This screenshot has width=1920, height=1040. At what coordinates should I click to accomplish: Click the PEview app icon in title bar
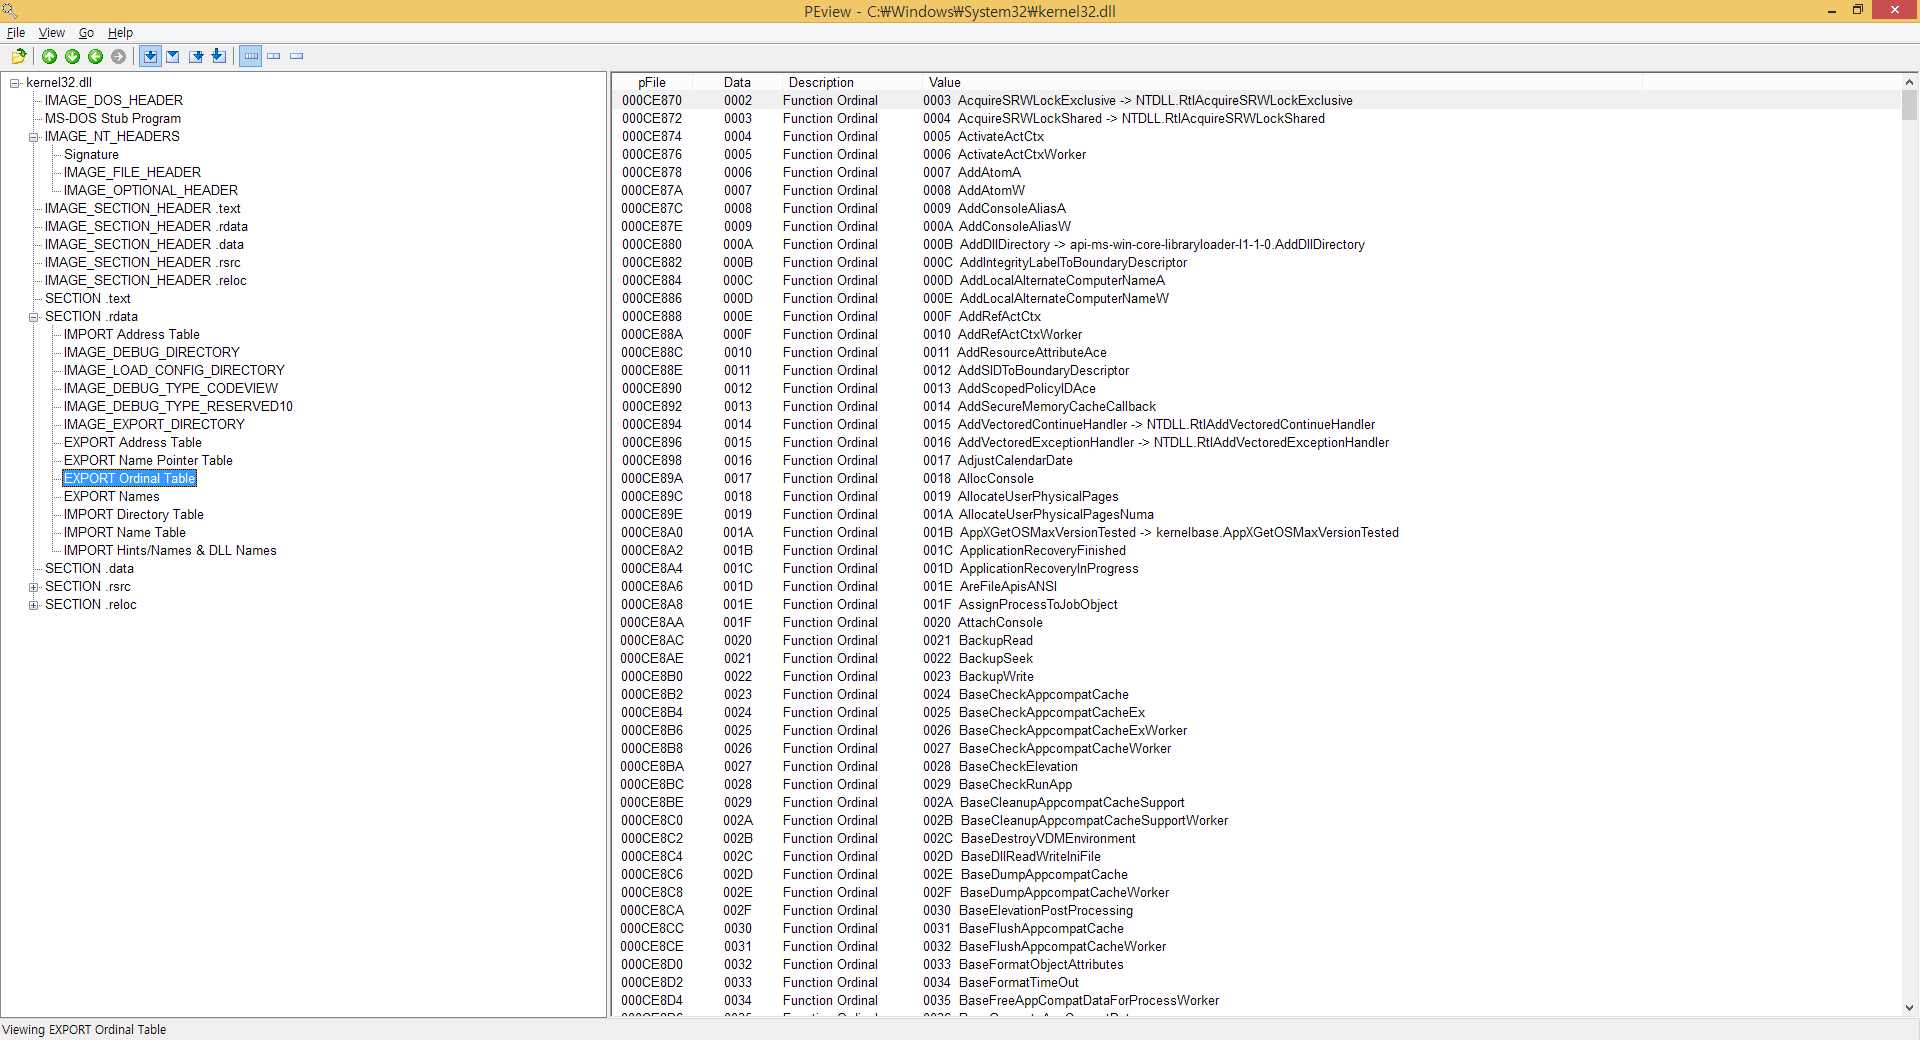click(10, 11)
